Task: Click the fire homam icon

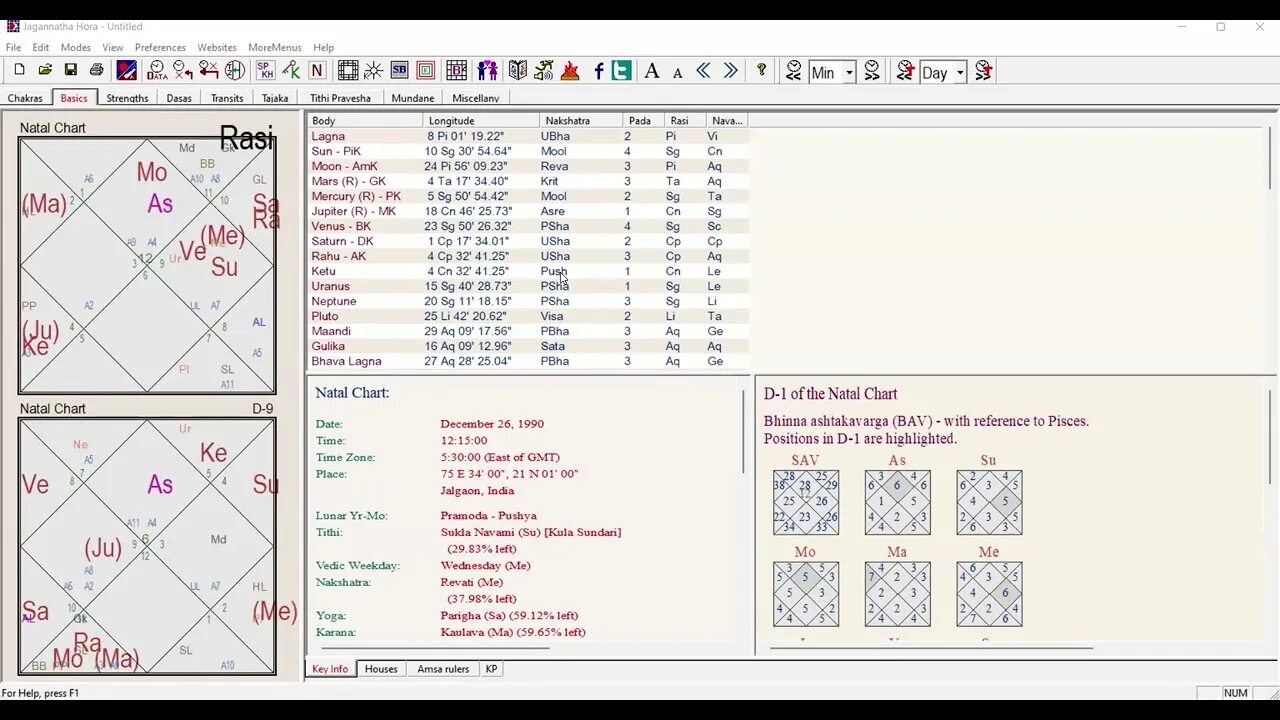Action: pos(570,70)
